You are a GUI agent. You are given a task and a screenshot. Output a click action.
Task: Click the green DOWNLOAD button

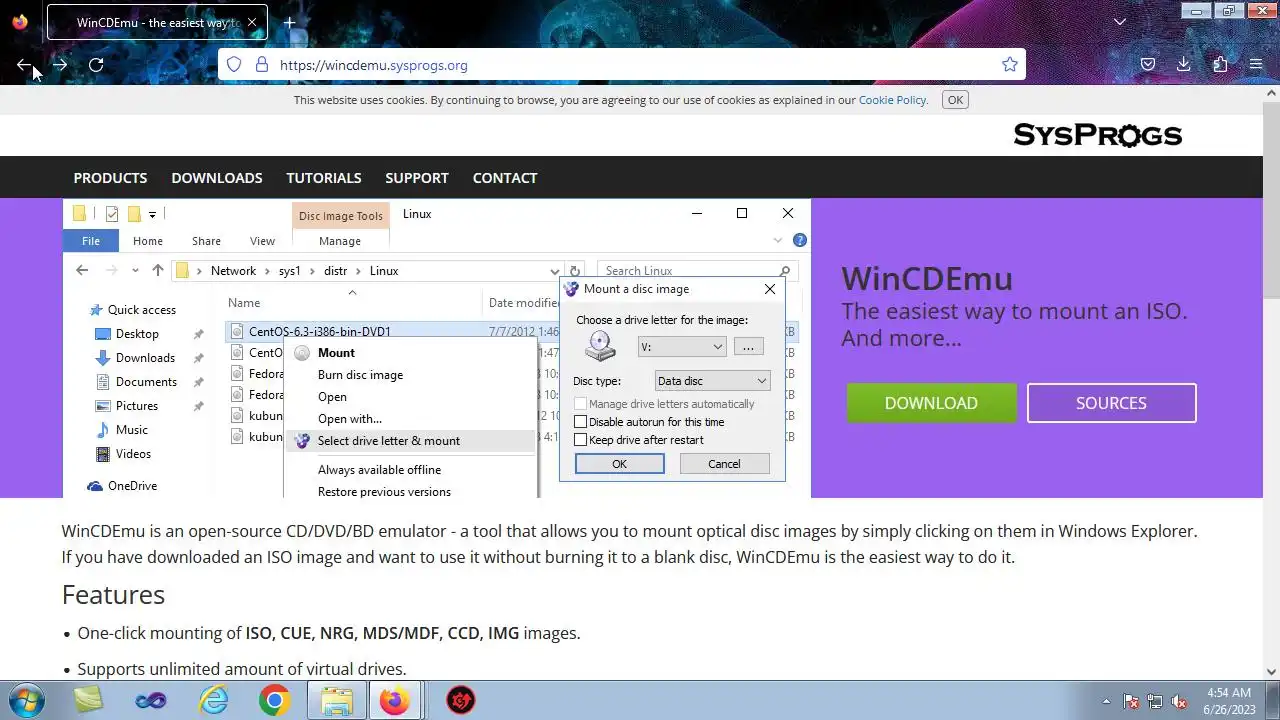pos(931,403)
